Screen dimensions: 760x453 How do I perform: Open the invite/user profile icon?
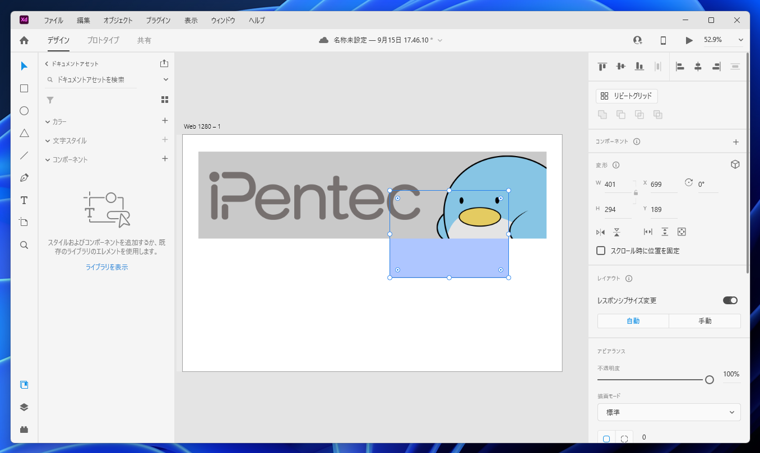pos(637,40)
